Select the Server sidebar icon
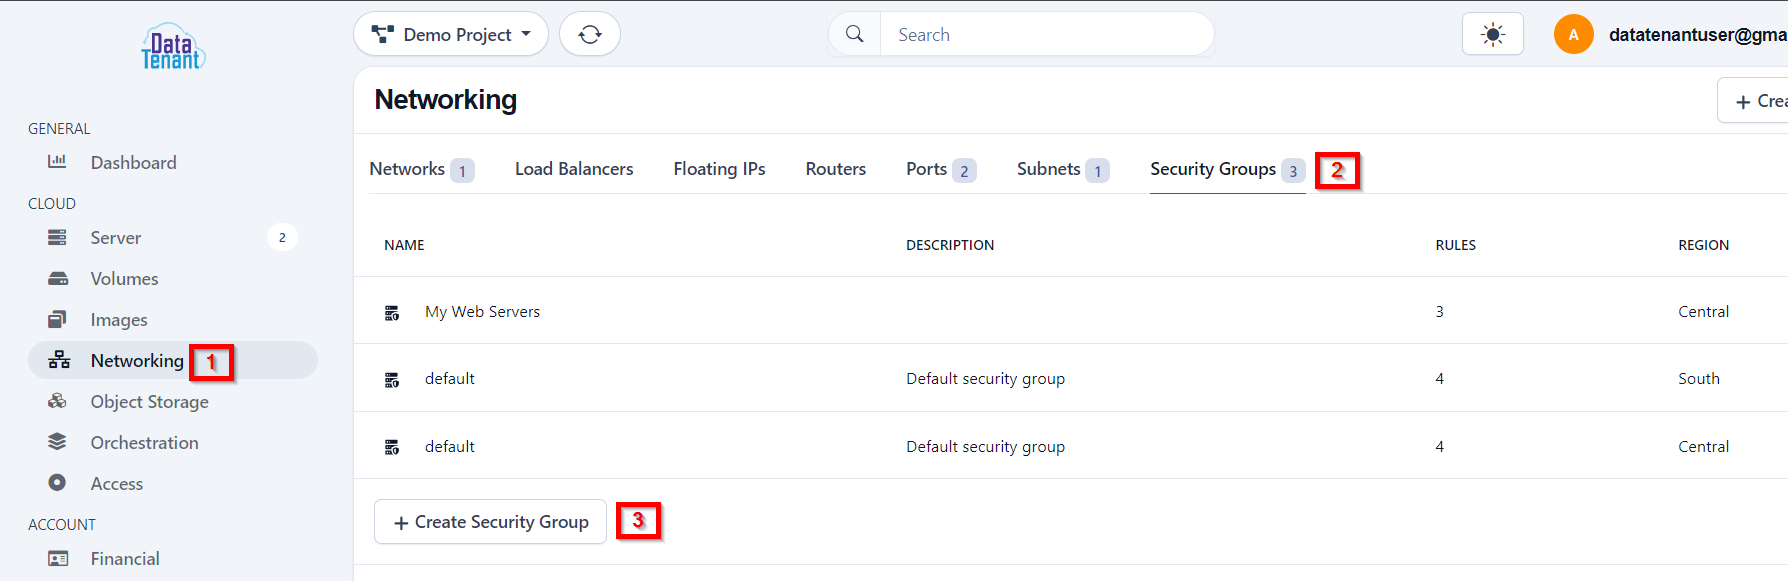The width and height of the screenshot is (1788, 581). pos(57,237)
